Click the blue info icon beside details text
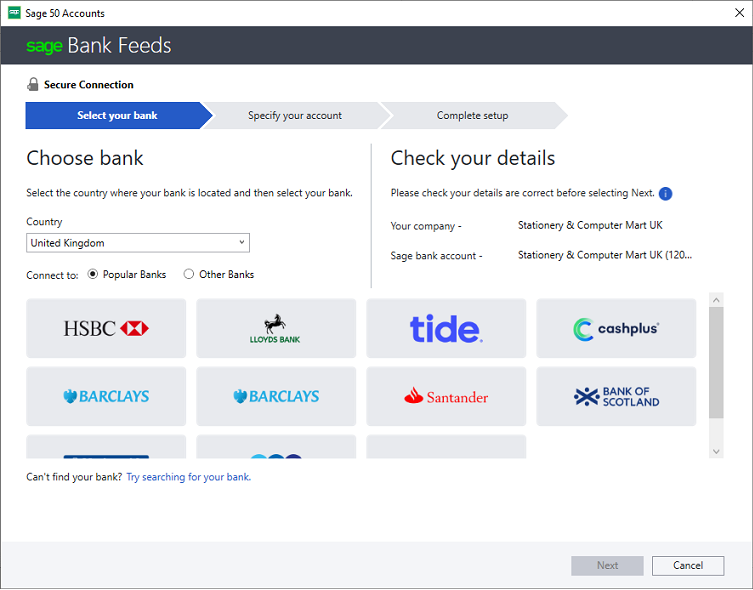 [x=665, y=194]
